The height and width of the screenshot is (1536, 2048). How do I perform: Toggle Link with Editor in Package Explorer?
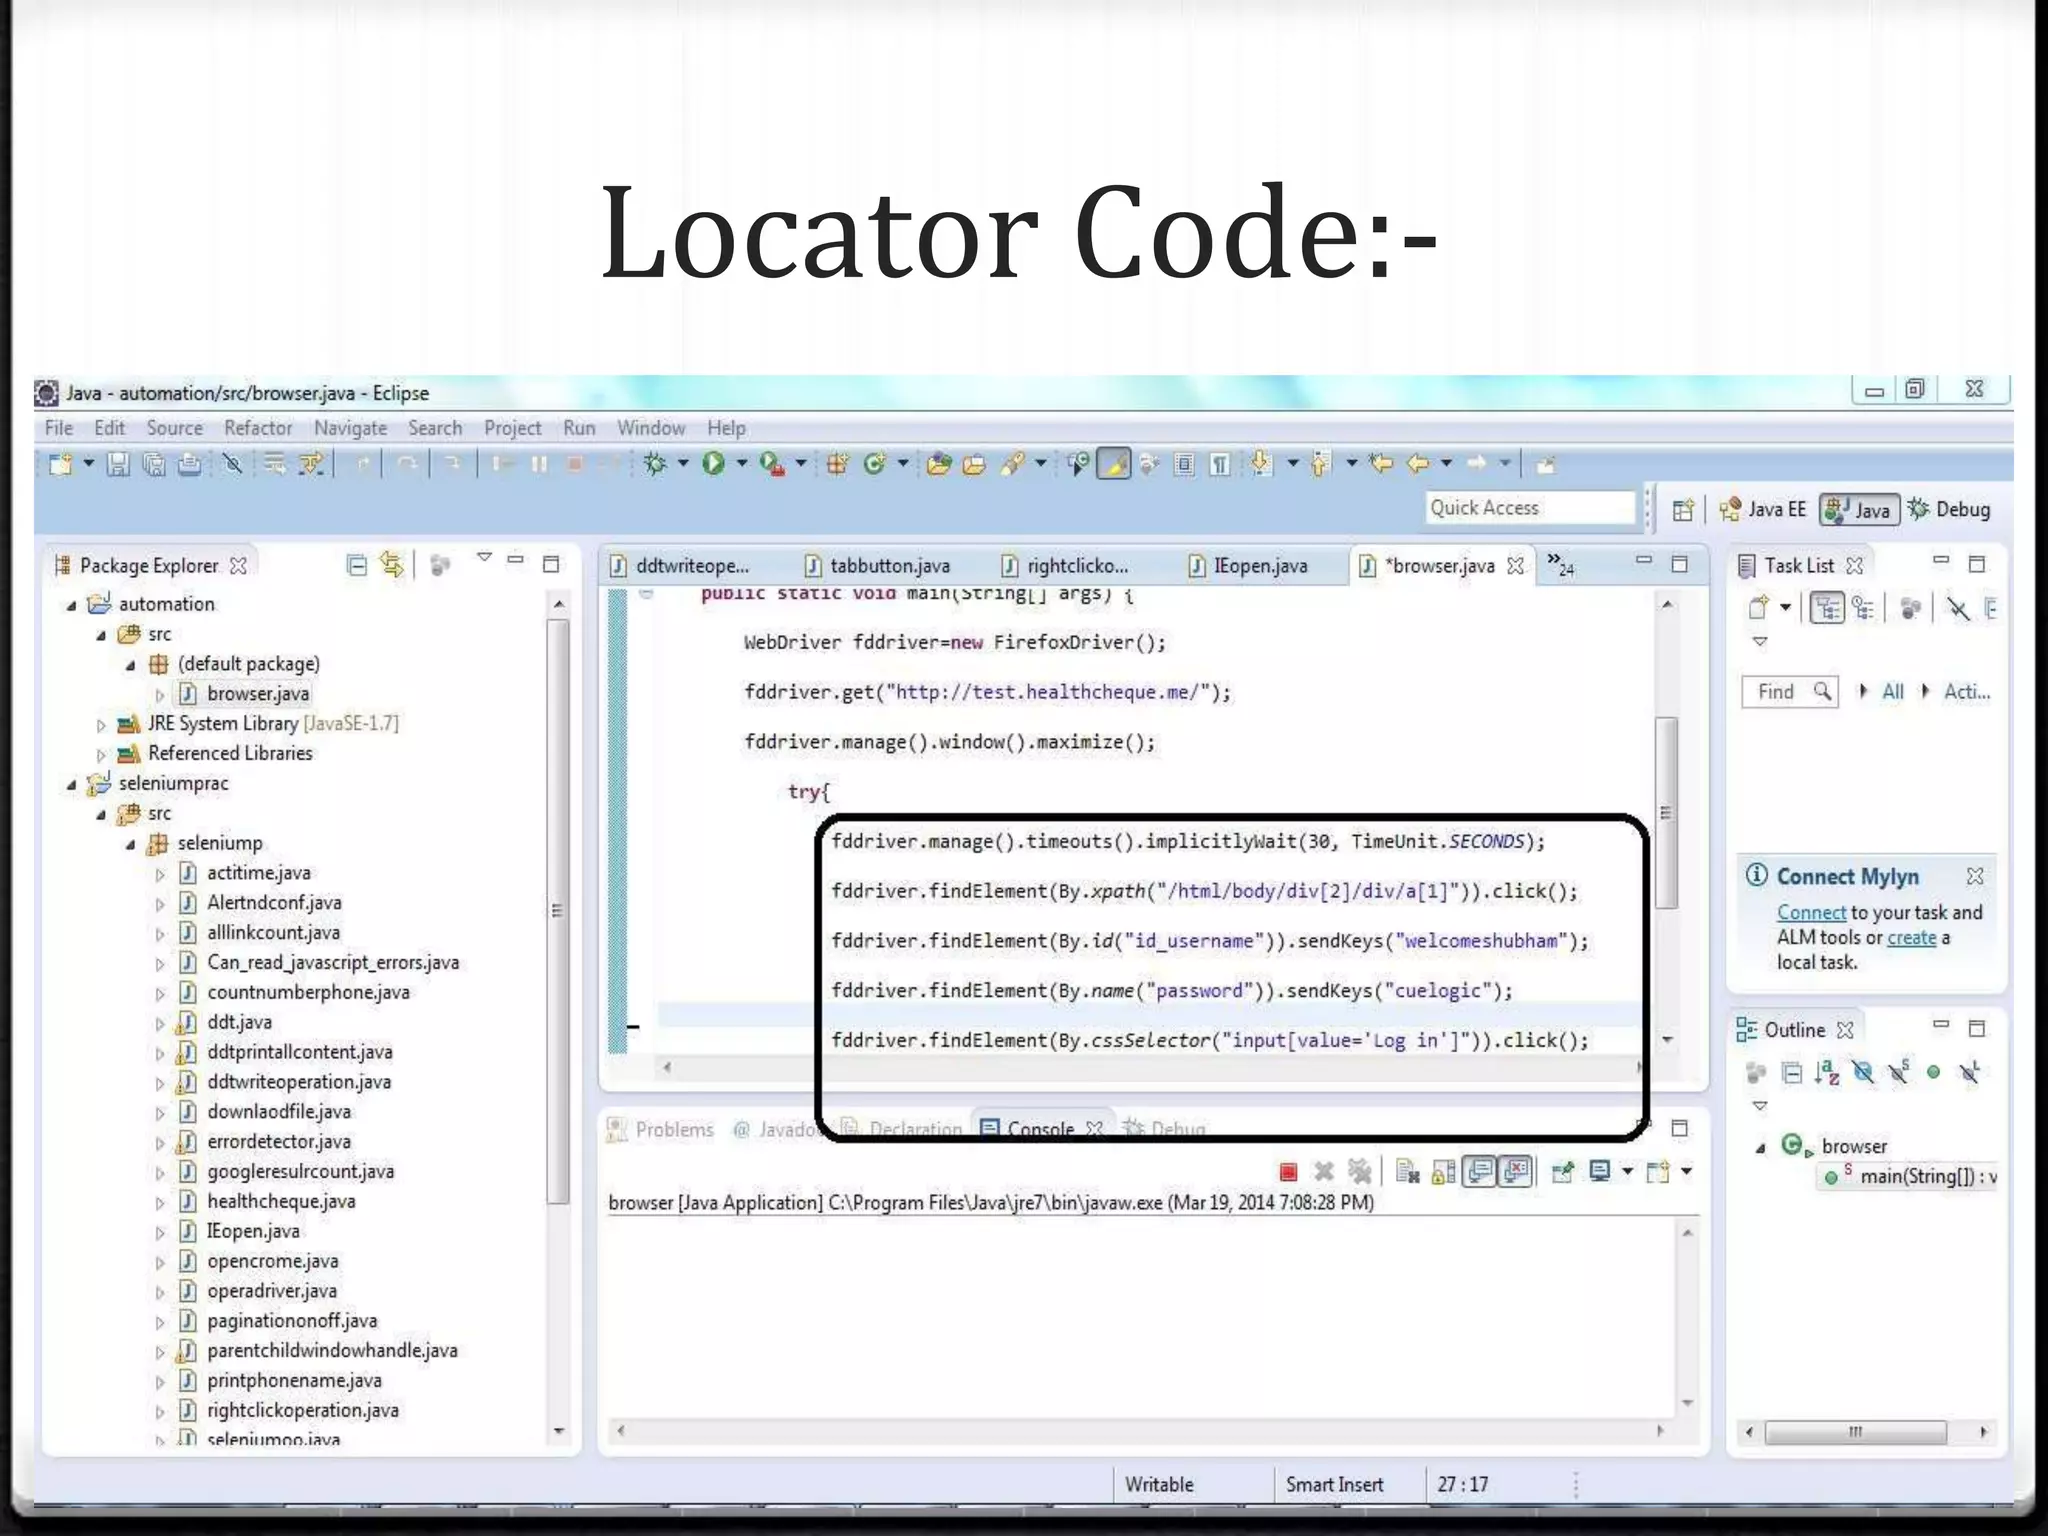392,565
